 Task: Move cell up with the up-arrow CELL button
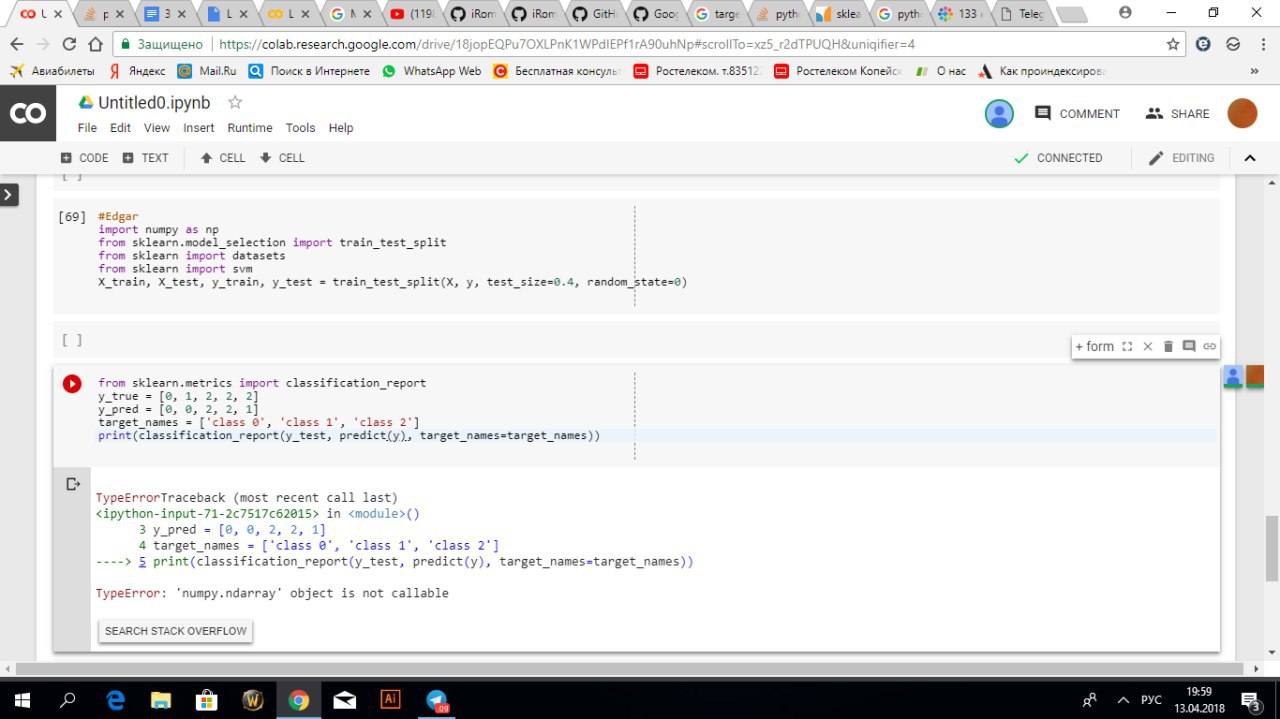pyautogui.click(x=222, y=158)
